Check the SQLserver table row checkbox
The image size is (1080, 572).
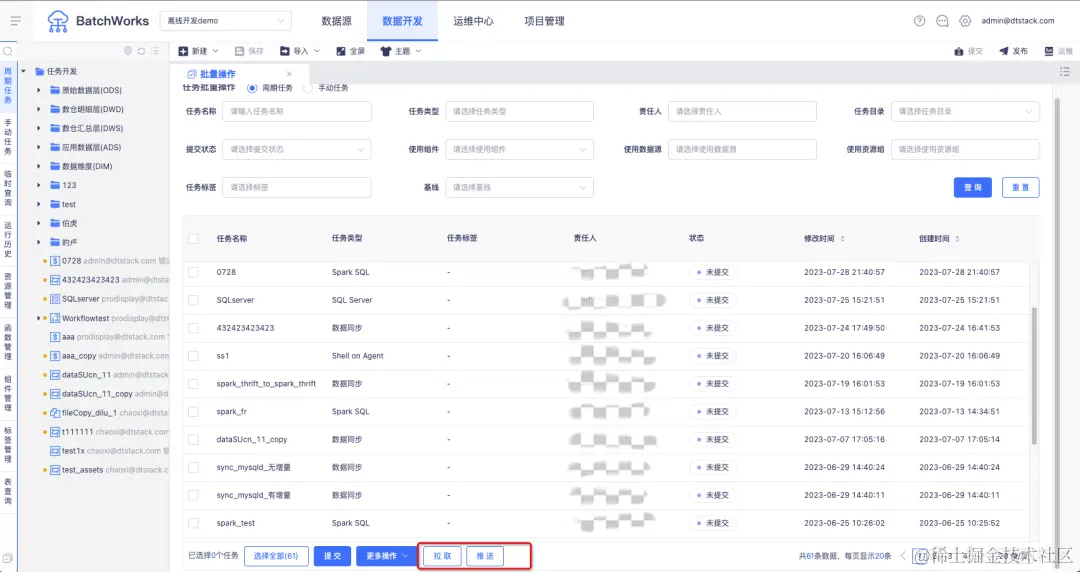click(194, 300)
